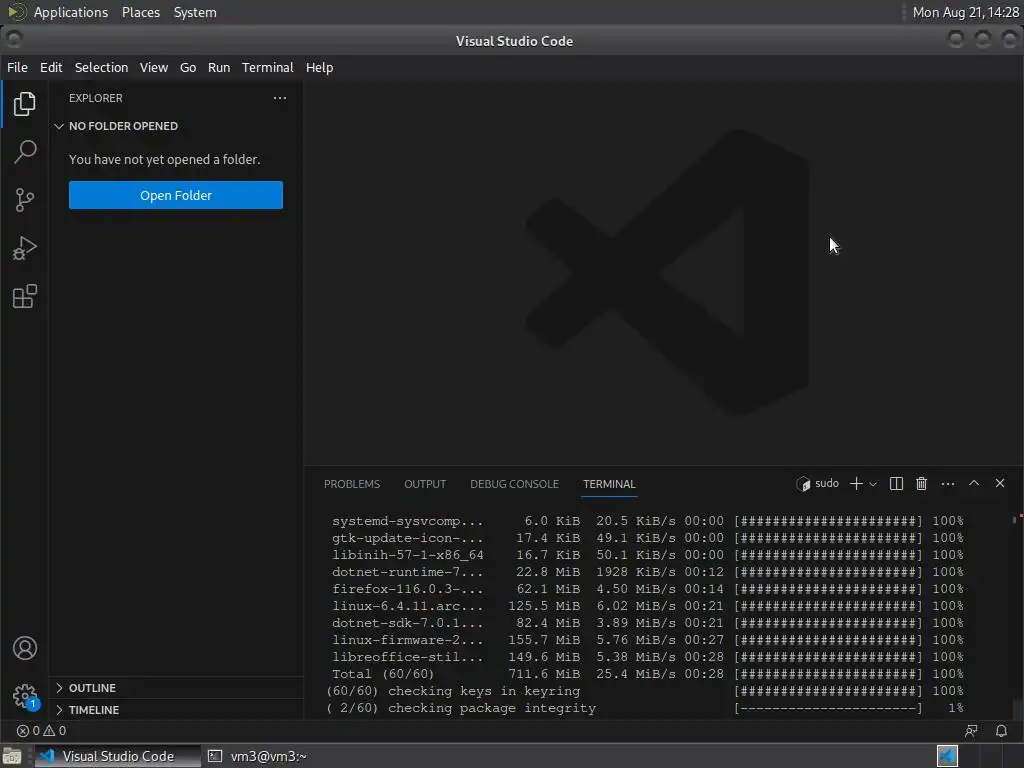Click the gtk-update-icon download line
The width and height of the screenshot is (1024, 768).
click(647, 538)
